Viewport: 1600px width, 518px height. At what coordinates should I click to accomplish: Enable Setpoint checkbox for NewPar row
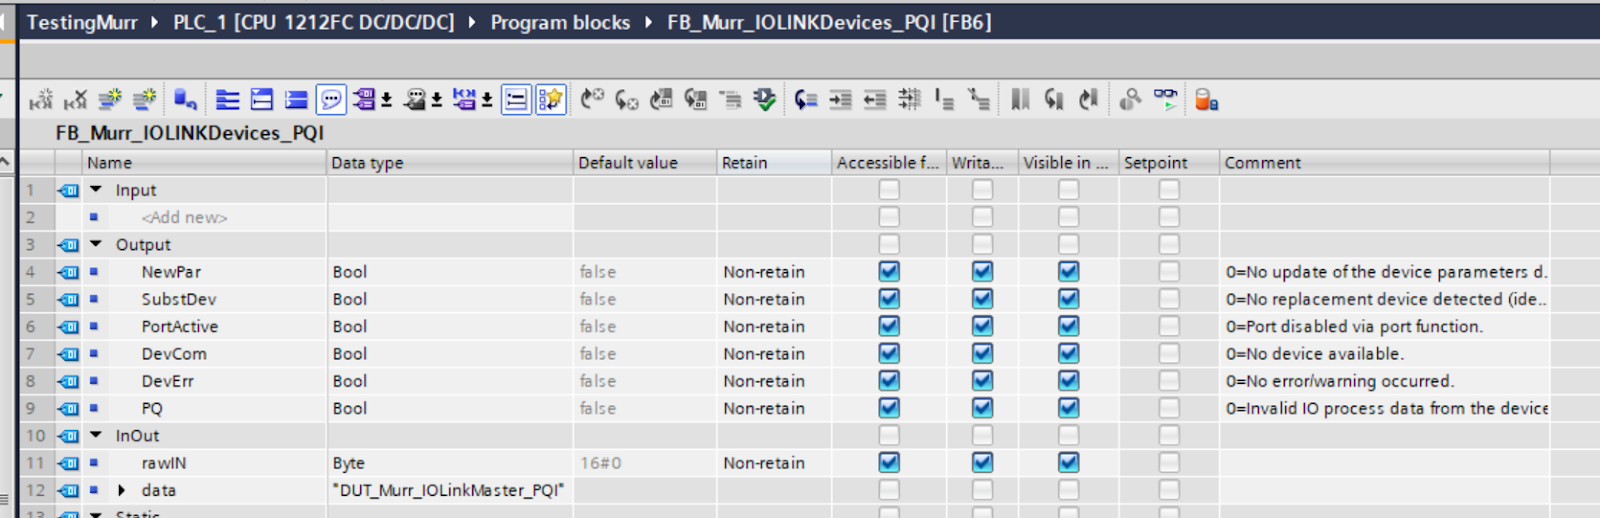tap(1169, 271)
